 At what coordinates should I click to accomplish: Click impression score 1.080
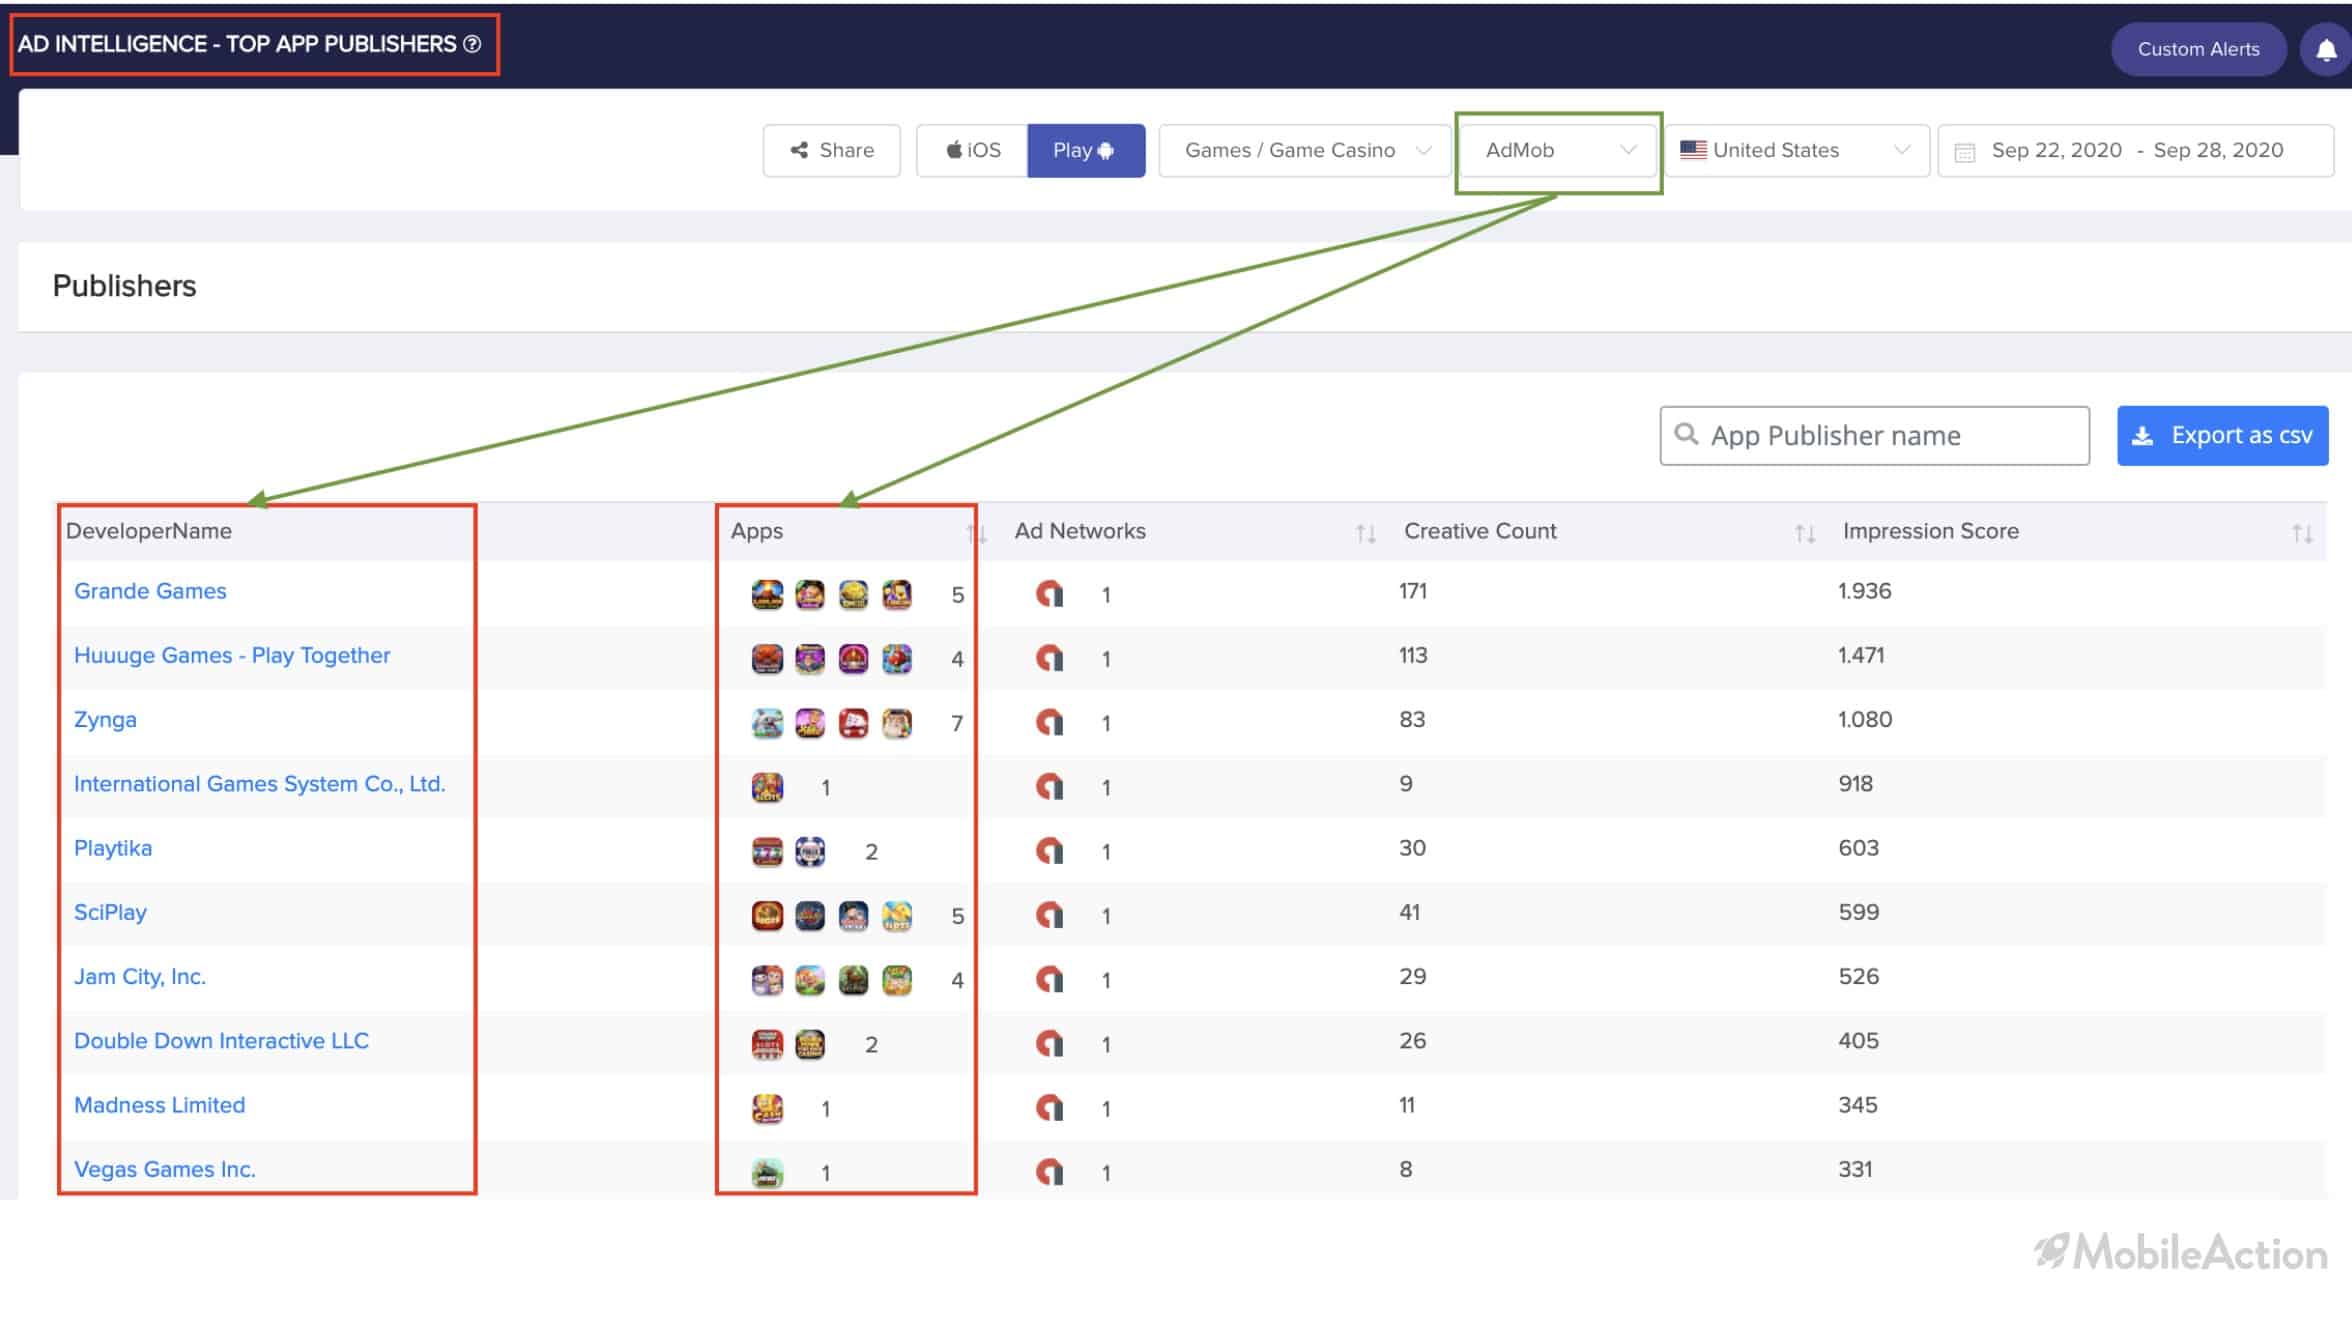[1865, 720]
